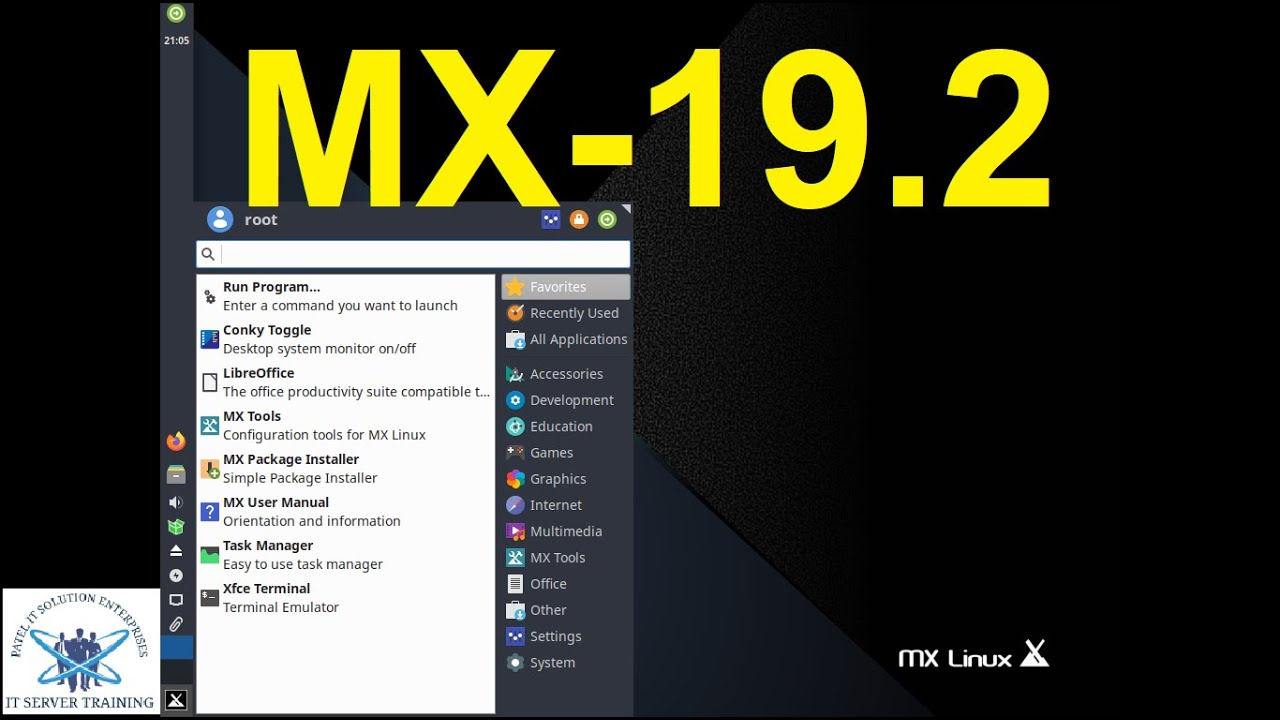Click the green logout icon atop the panel
Viewport: 1280px width, 720px height.
pos(176,13)
